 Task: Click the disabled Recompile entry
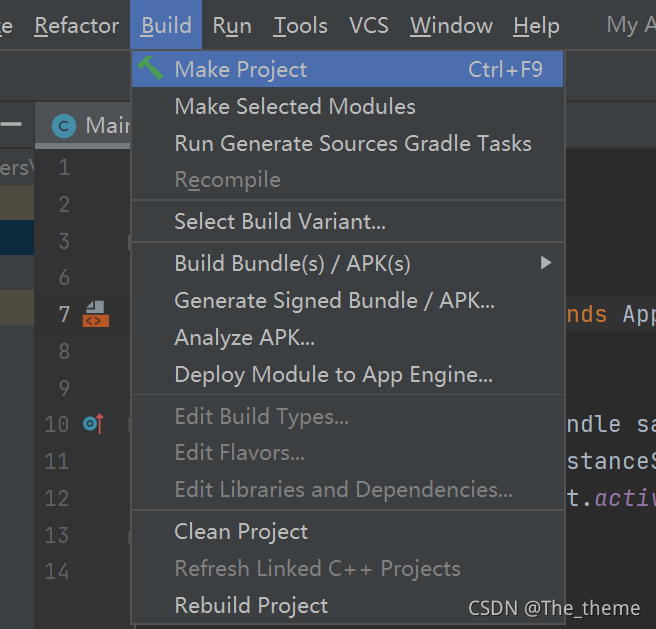[347, 180]
